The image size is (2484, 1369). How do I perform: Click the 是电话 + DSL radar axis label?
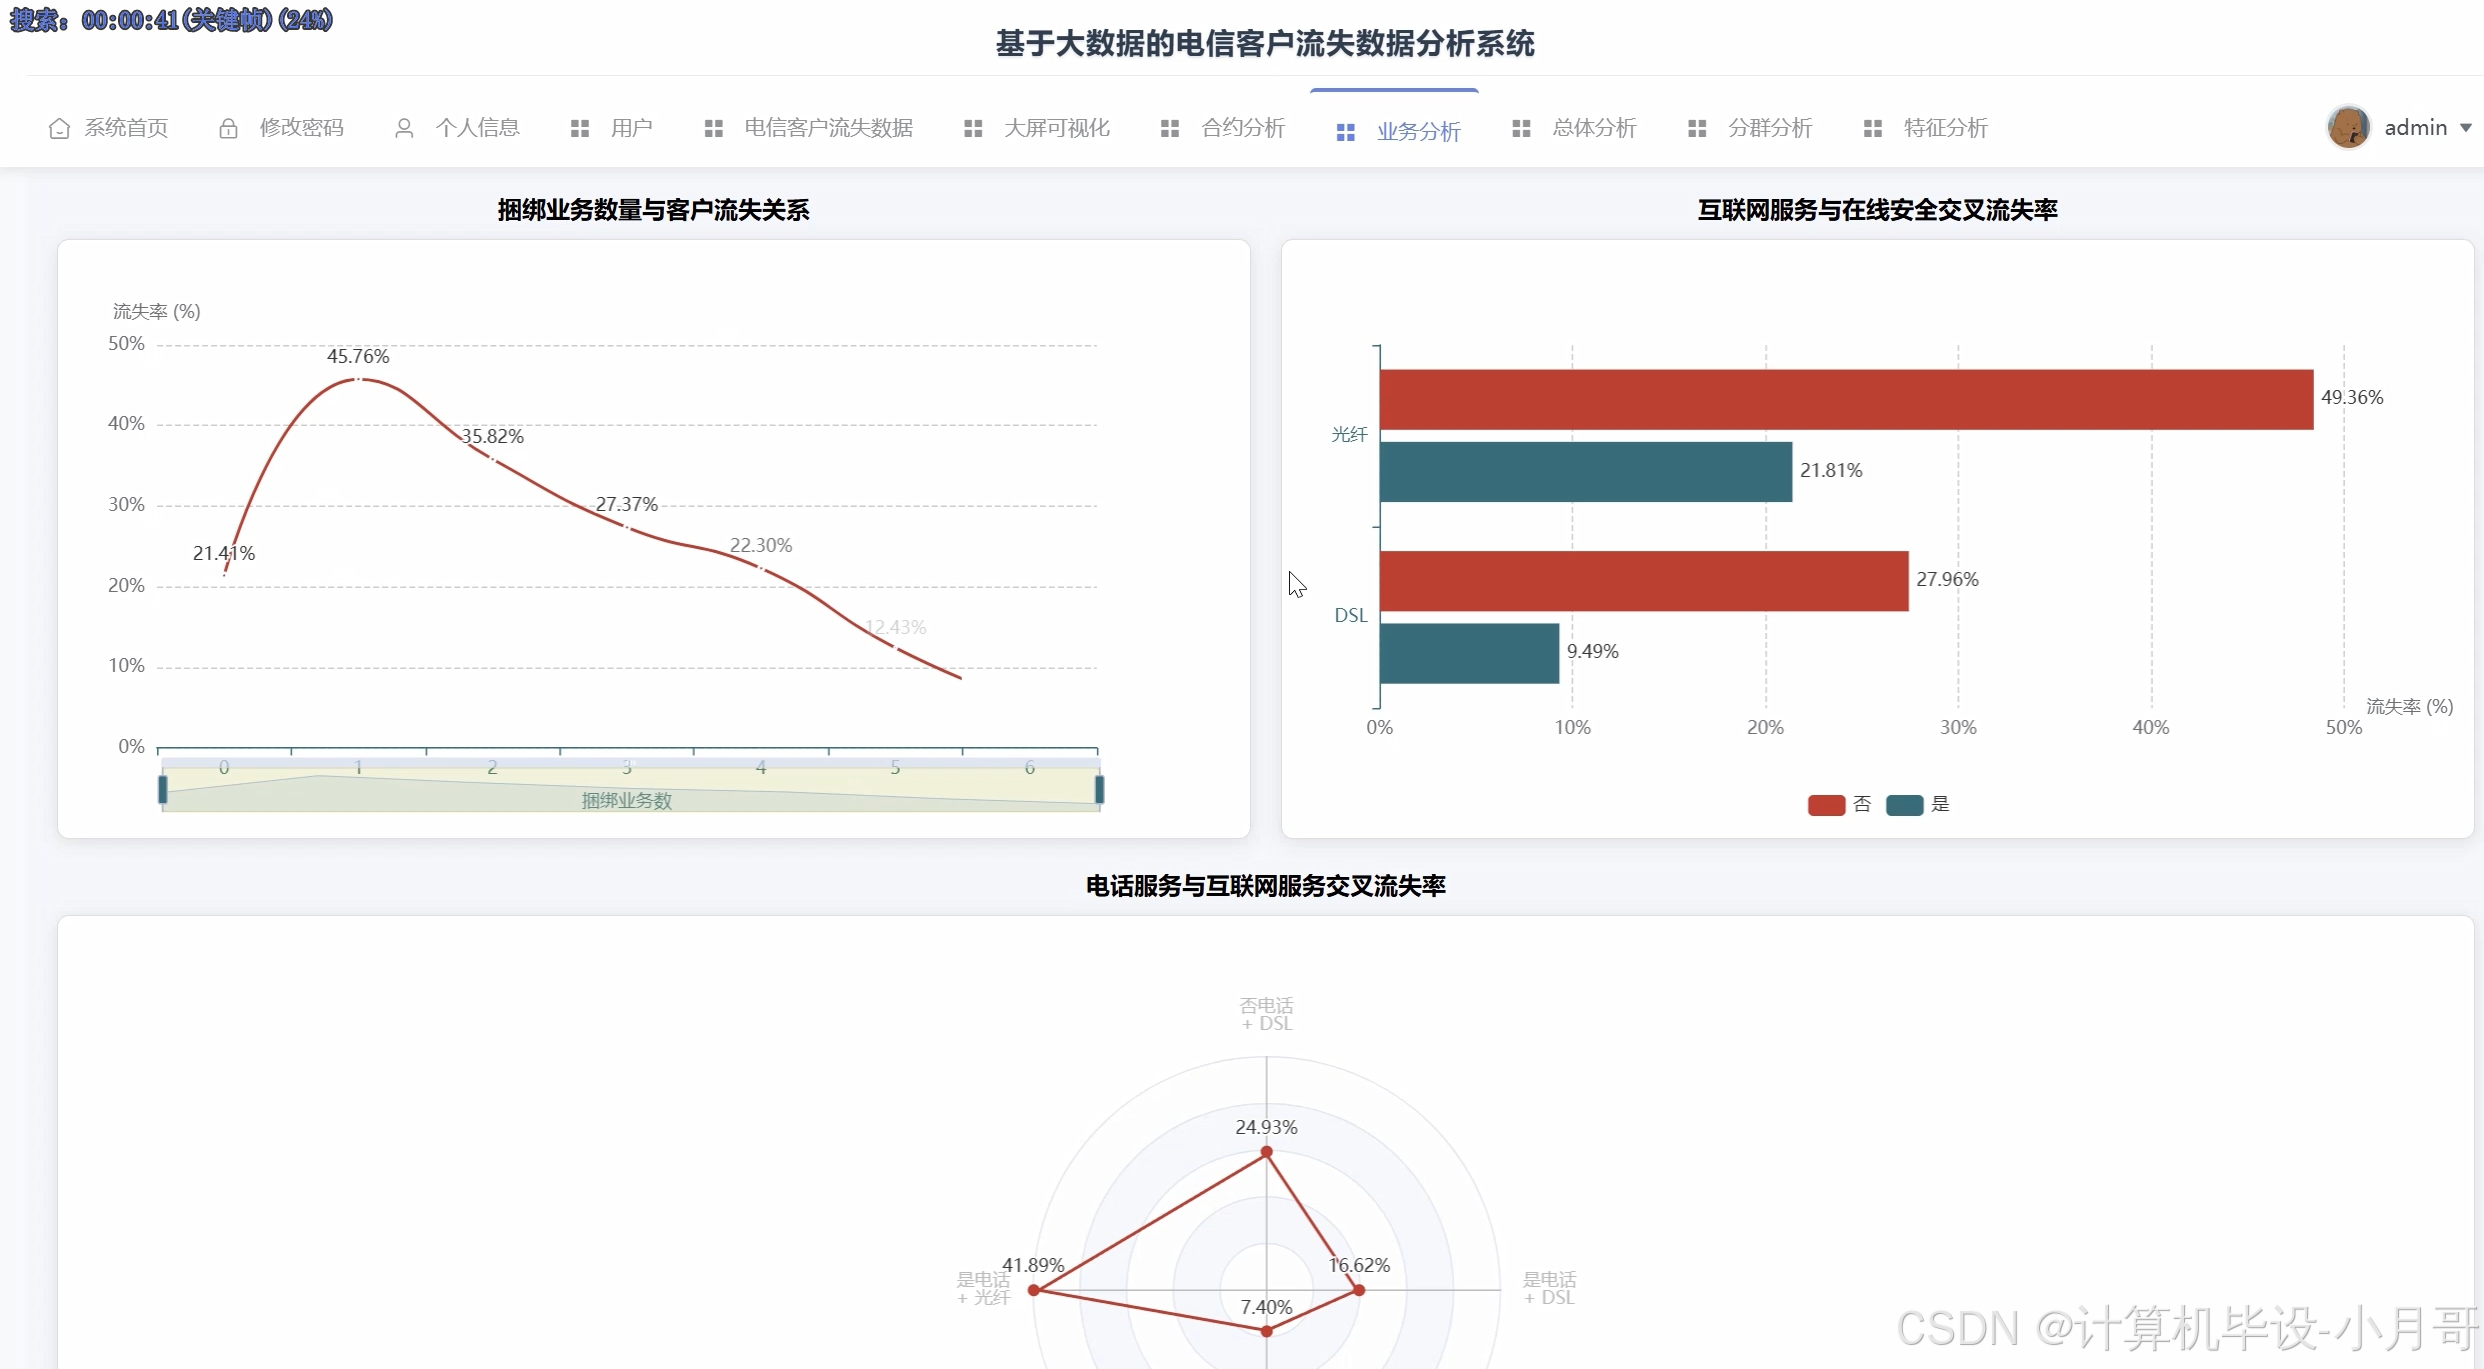[x=1549, y=1289]
